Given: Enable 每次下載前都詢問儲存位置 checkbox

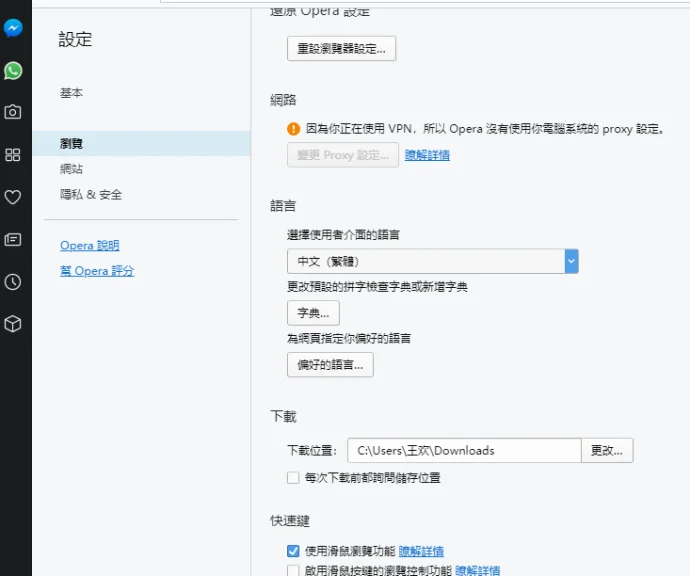Looking at the screenshot, I should (293, 478).
